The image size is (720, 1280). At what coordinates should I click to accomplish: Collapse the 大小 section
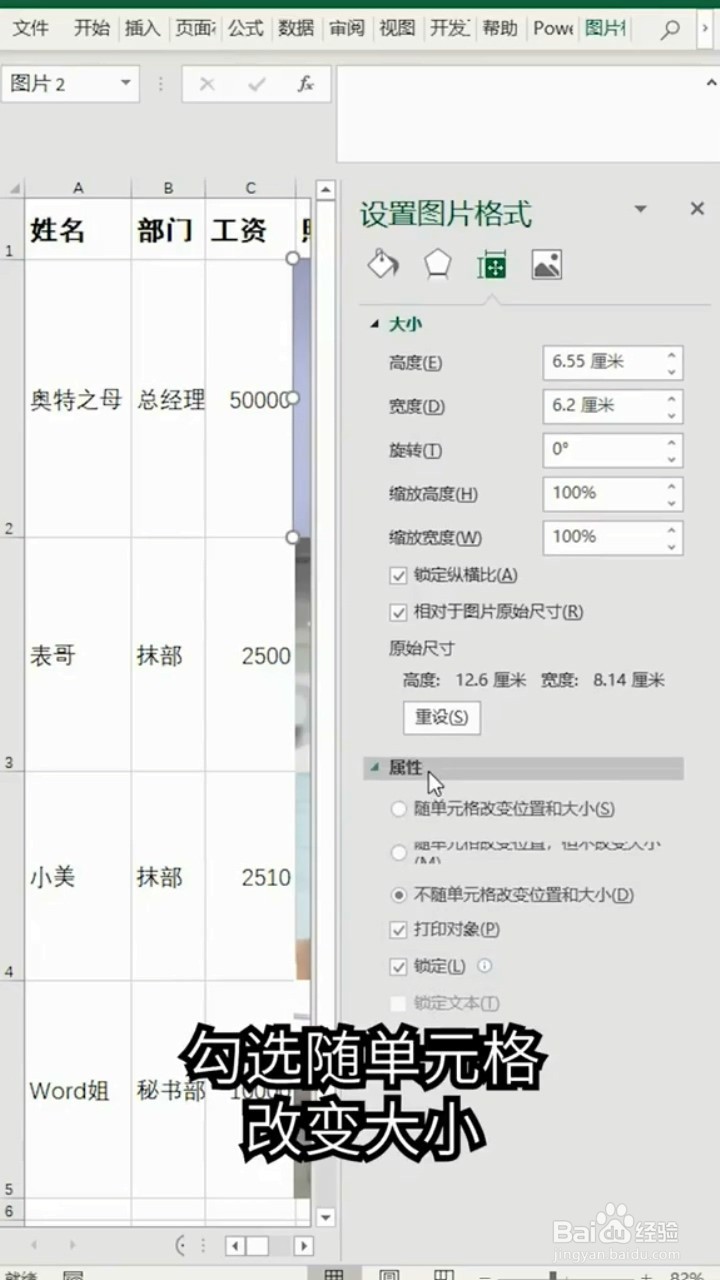coord(375,324)
